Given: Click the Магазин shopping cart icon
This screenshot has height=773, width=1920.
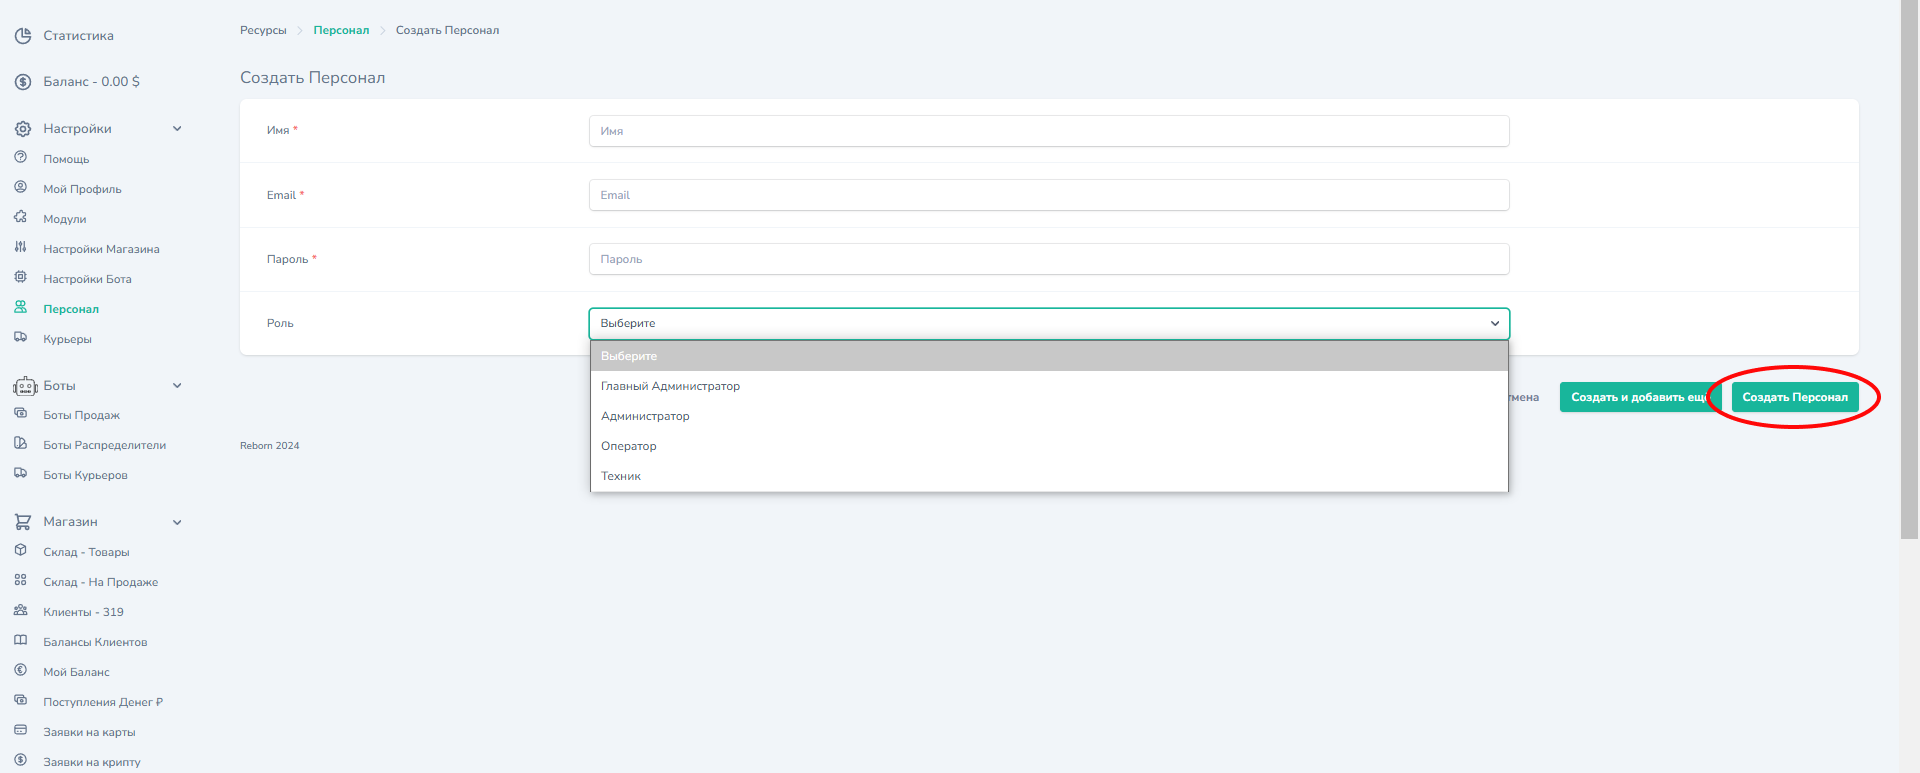Looking at the screenshot, I should [23, 522].
